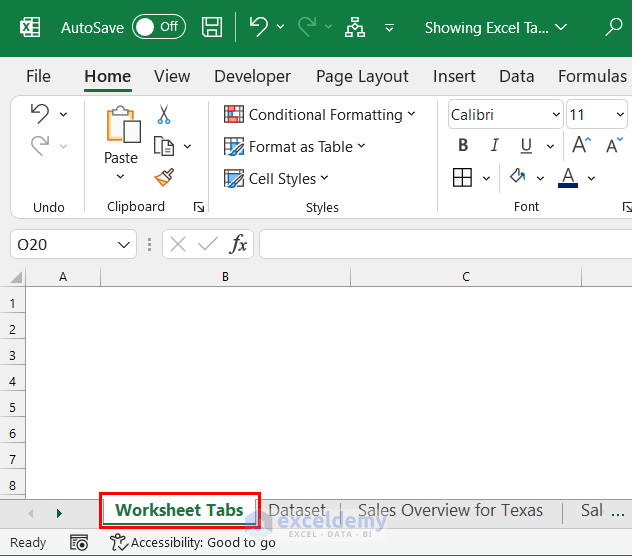Click Accessibility: Good to go status
This screenshot has width=632, height=556.
193,542
